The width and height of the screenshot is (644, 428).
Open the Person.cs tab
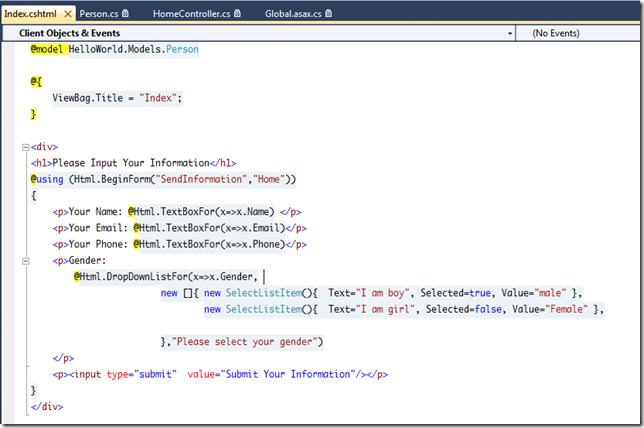pyautogui.click(x=99, y=14)
